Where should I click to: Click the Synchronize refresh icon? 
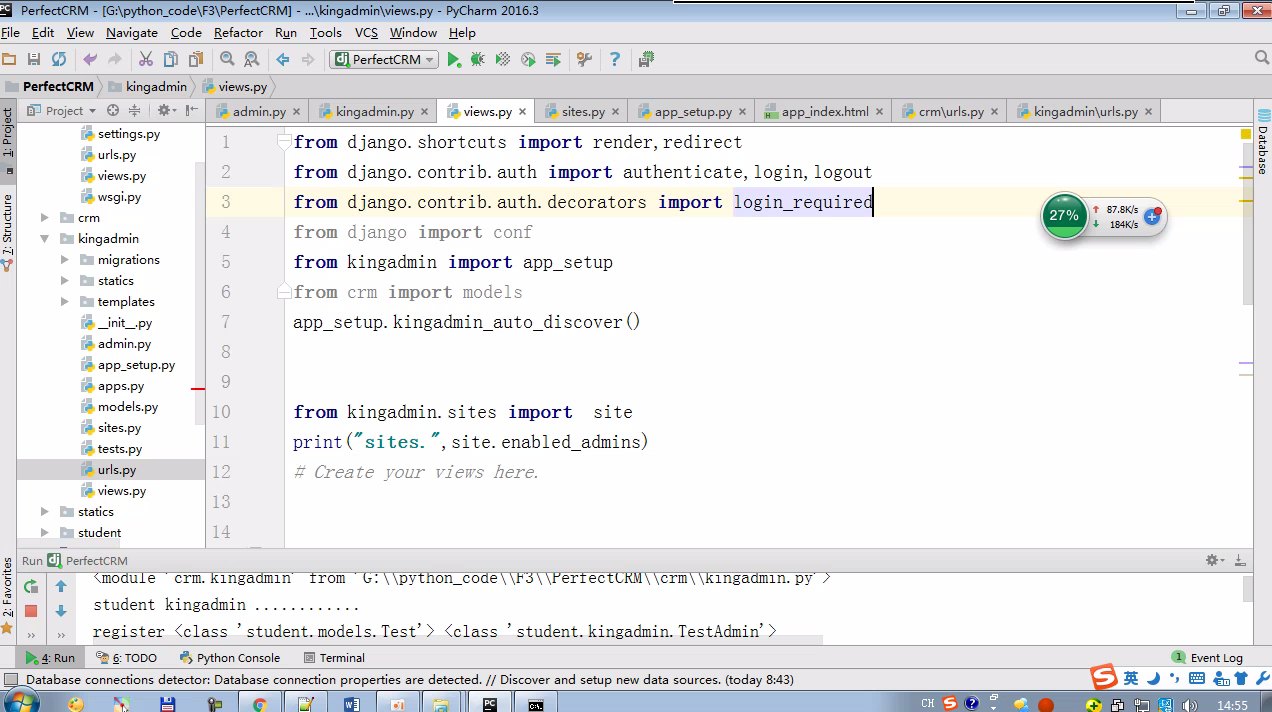click(x=59, y=60)
